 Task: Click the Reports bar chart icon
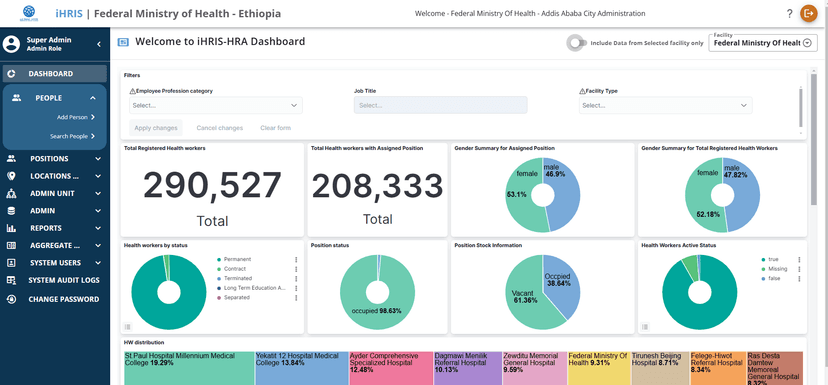(11, 228)
